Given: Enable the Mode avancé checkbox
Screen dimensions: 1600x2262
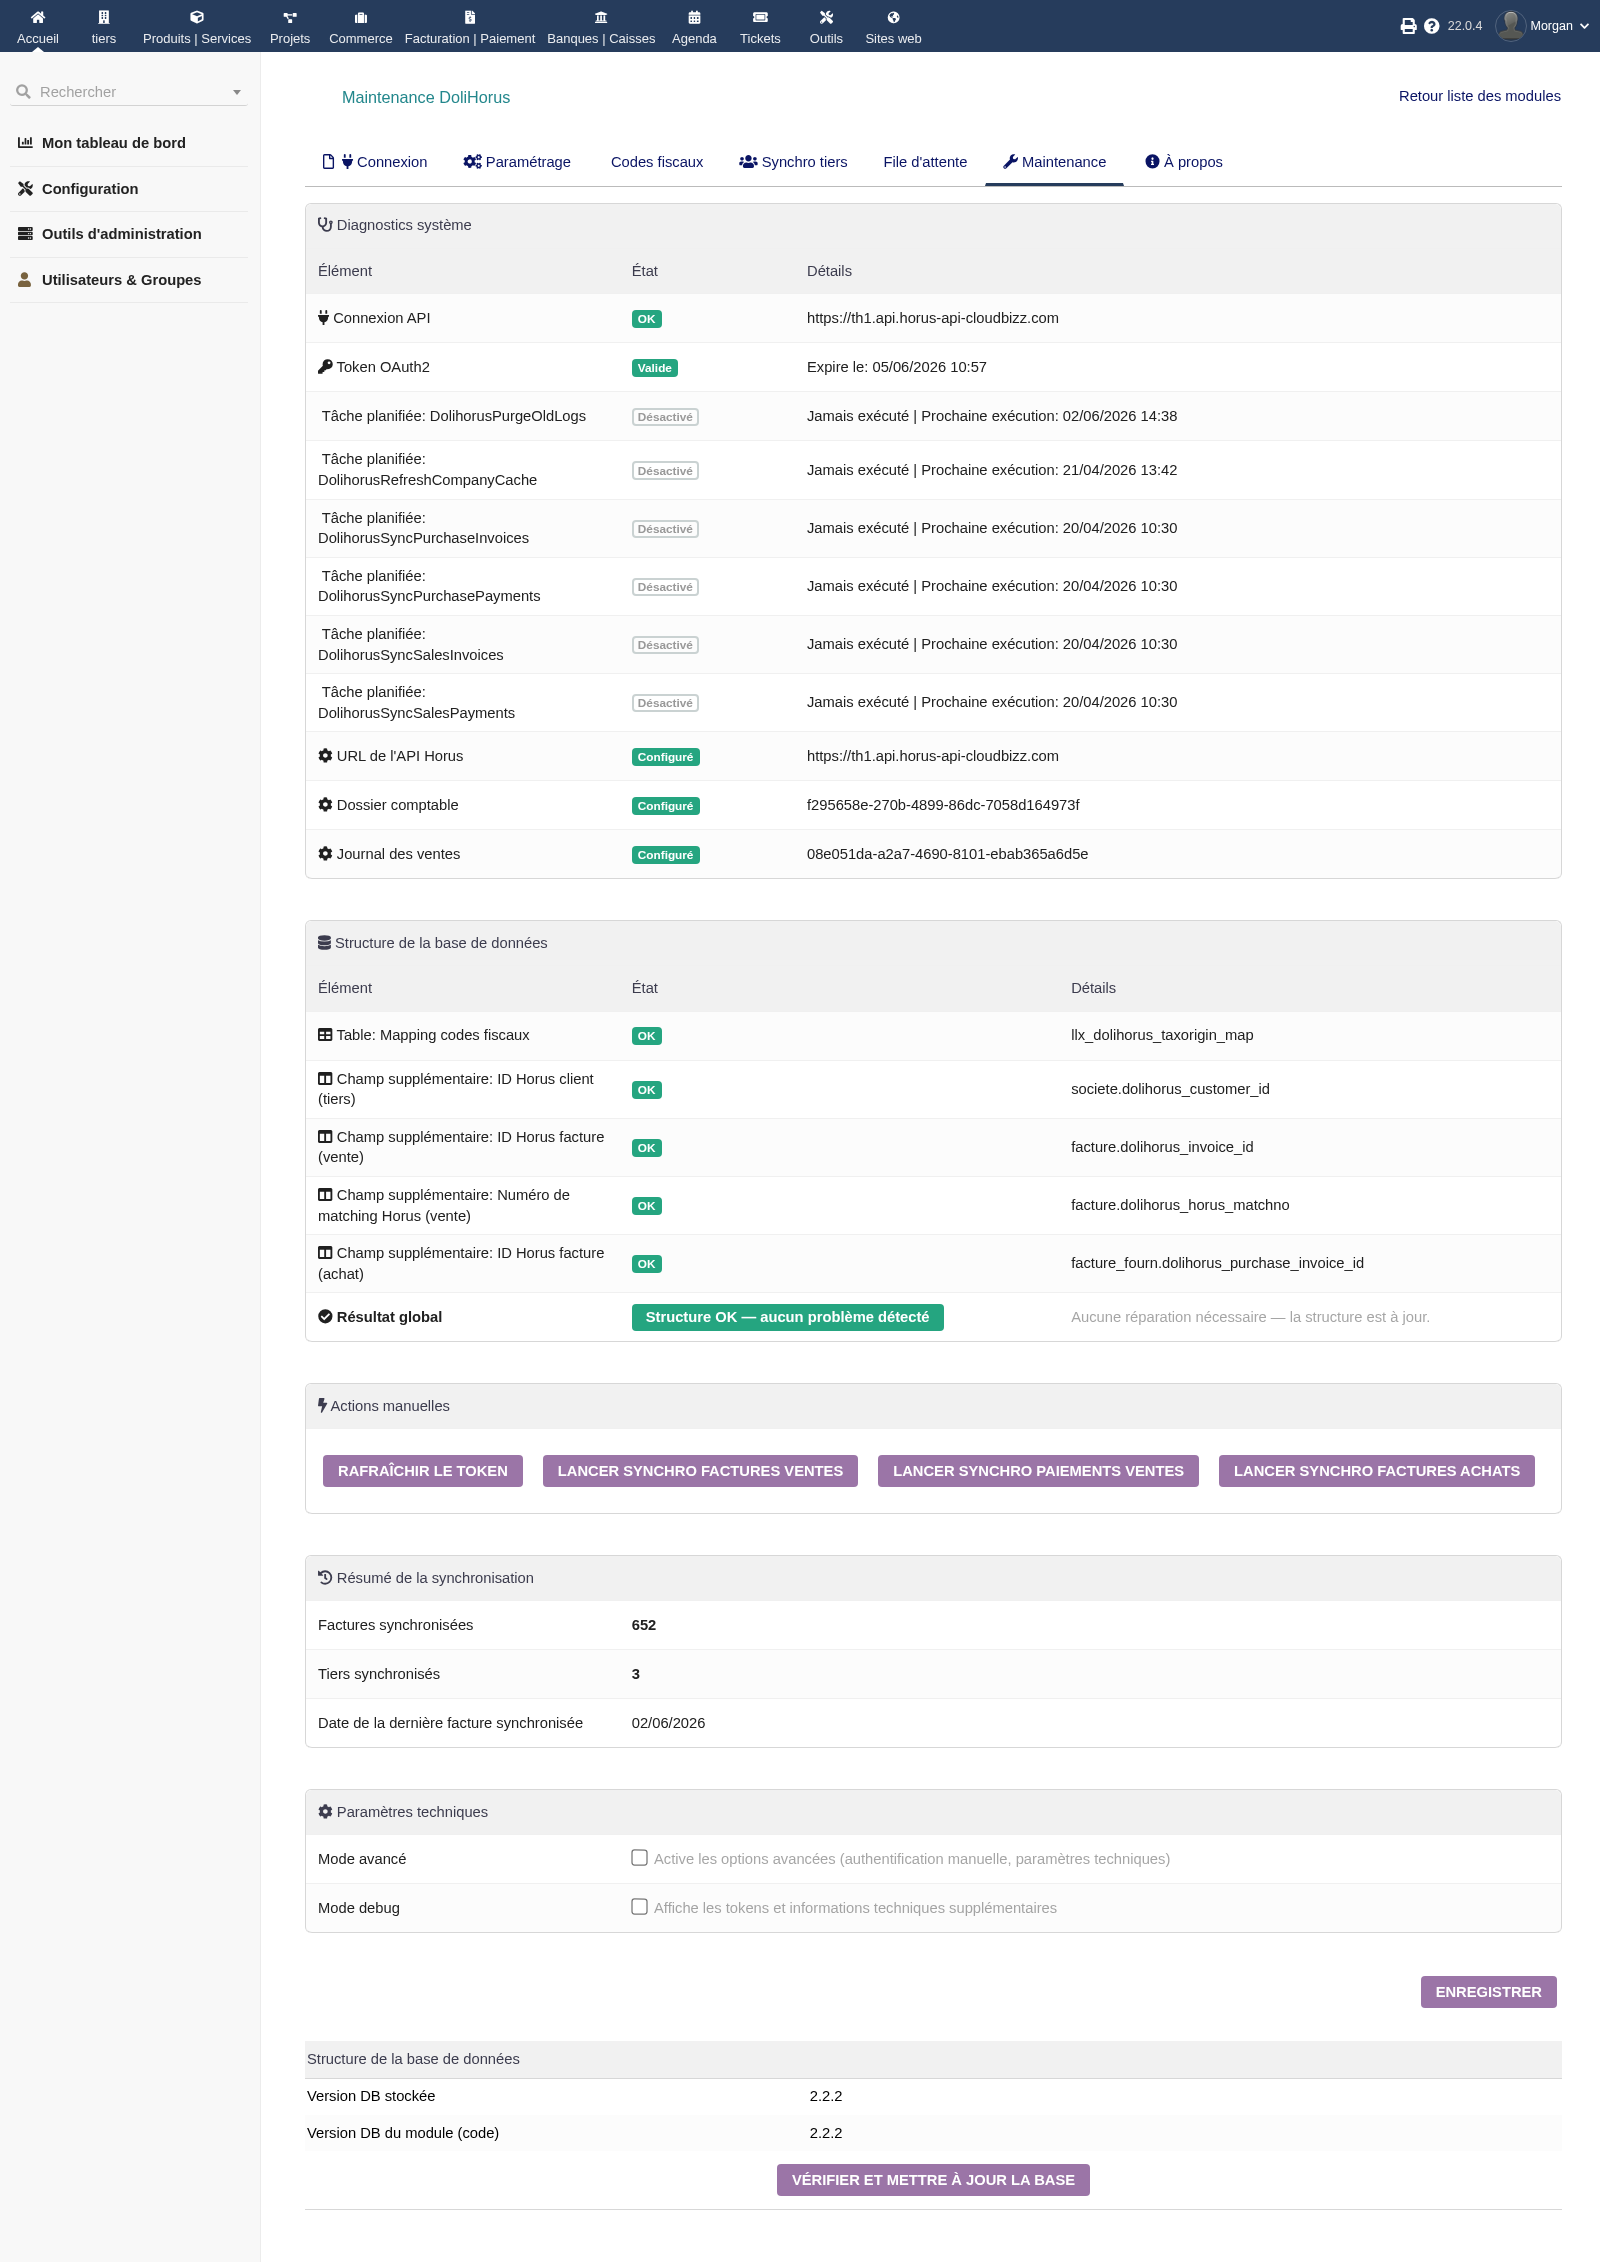Looking at the screenshot, I should (640, 1858).
